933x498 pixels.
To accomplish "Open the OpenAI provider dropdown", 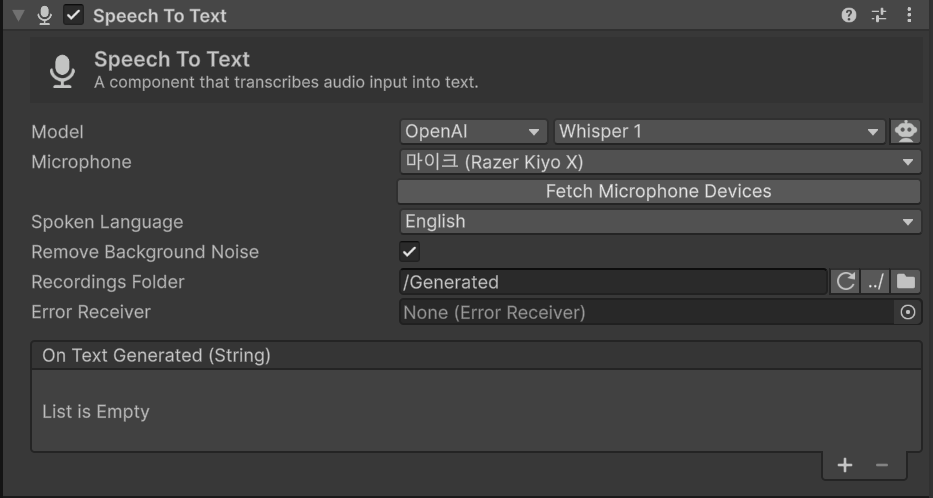I will (474, 131).
